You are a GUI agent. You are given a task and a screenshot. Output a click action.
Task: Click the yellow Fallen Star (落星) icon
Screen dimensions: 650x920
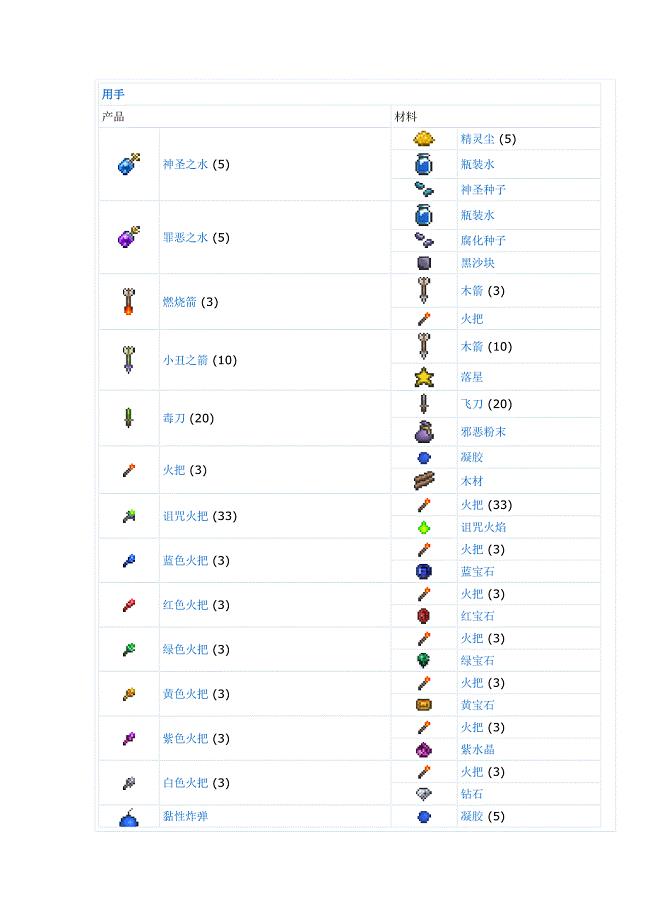click(x=424, y=377)
